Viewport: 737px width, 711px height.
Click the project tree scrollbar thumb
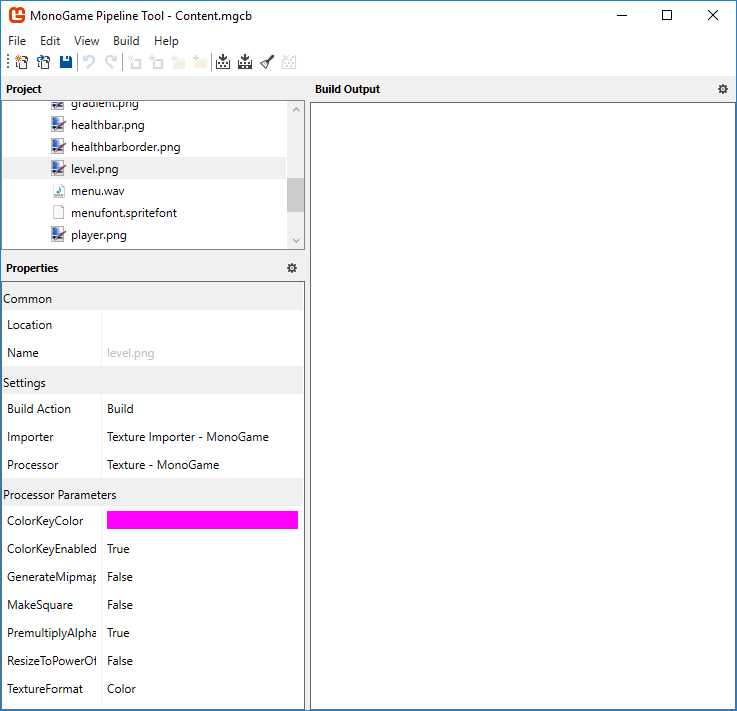tap(296, 195)
